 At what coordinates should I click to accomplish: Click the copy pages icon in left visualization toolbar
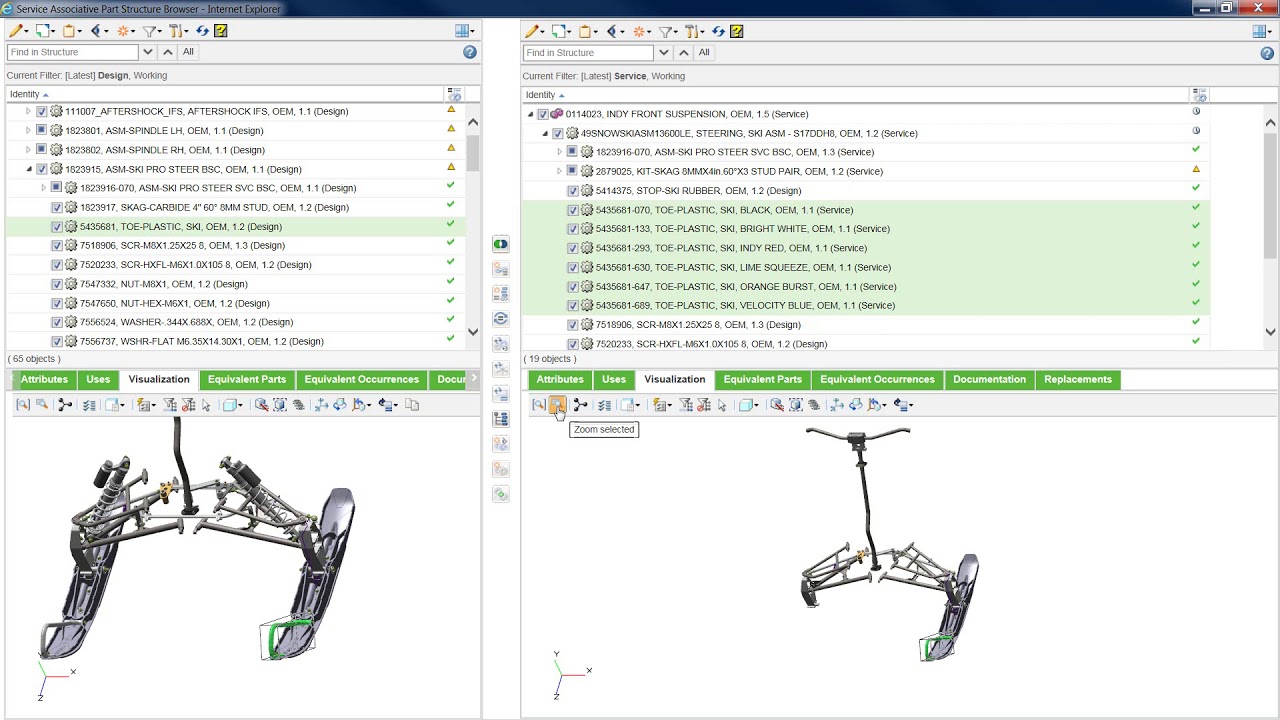pyautogui.click(x=412, y=405)
